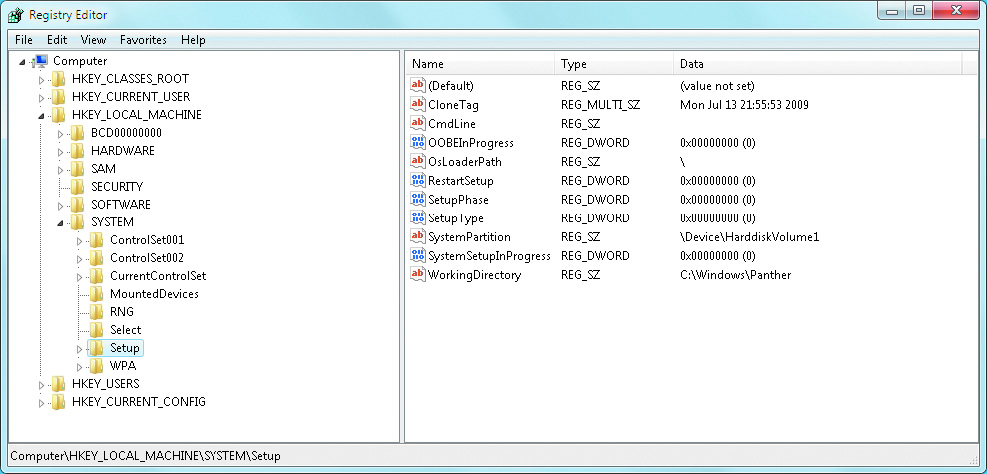Sort values by the Data column header
Image resolution: width=987 pixels, height=474 pixels.
tap(818, 64)
